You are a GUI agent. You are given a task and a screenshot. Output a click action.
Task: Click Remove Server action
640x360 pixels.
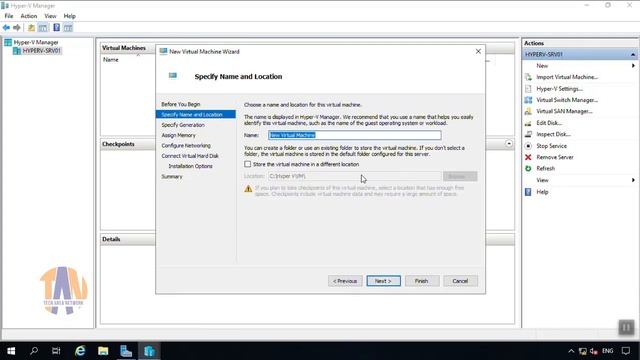tap(555, 157)
